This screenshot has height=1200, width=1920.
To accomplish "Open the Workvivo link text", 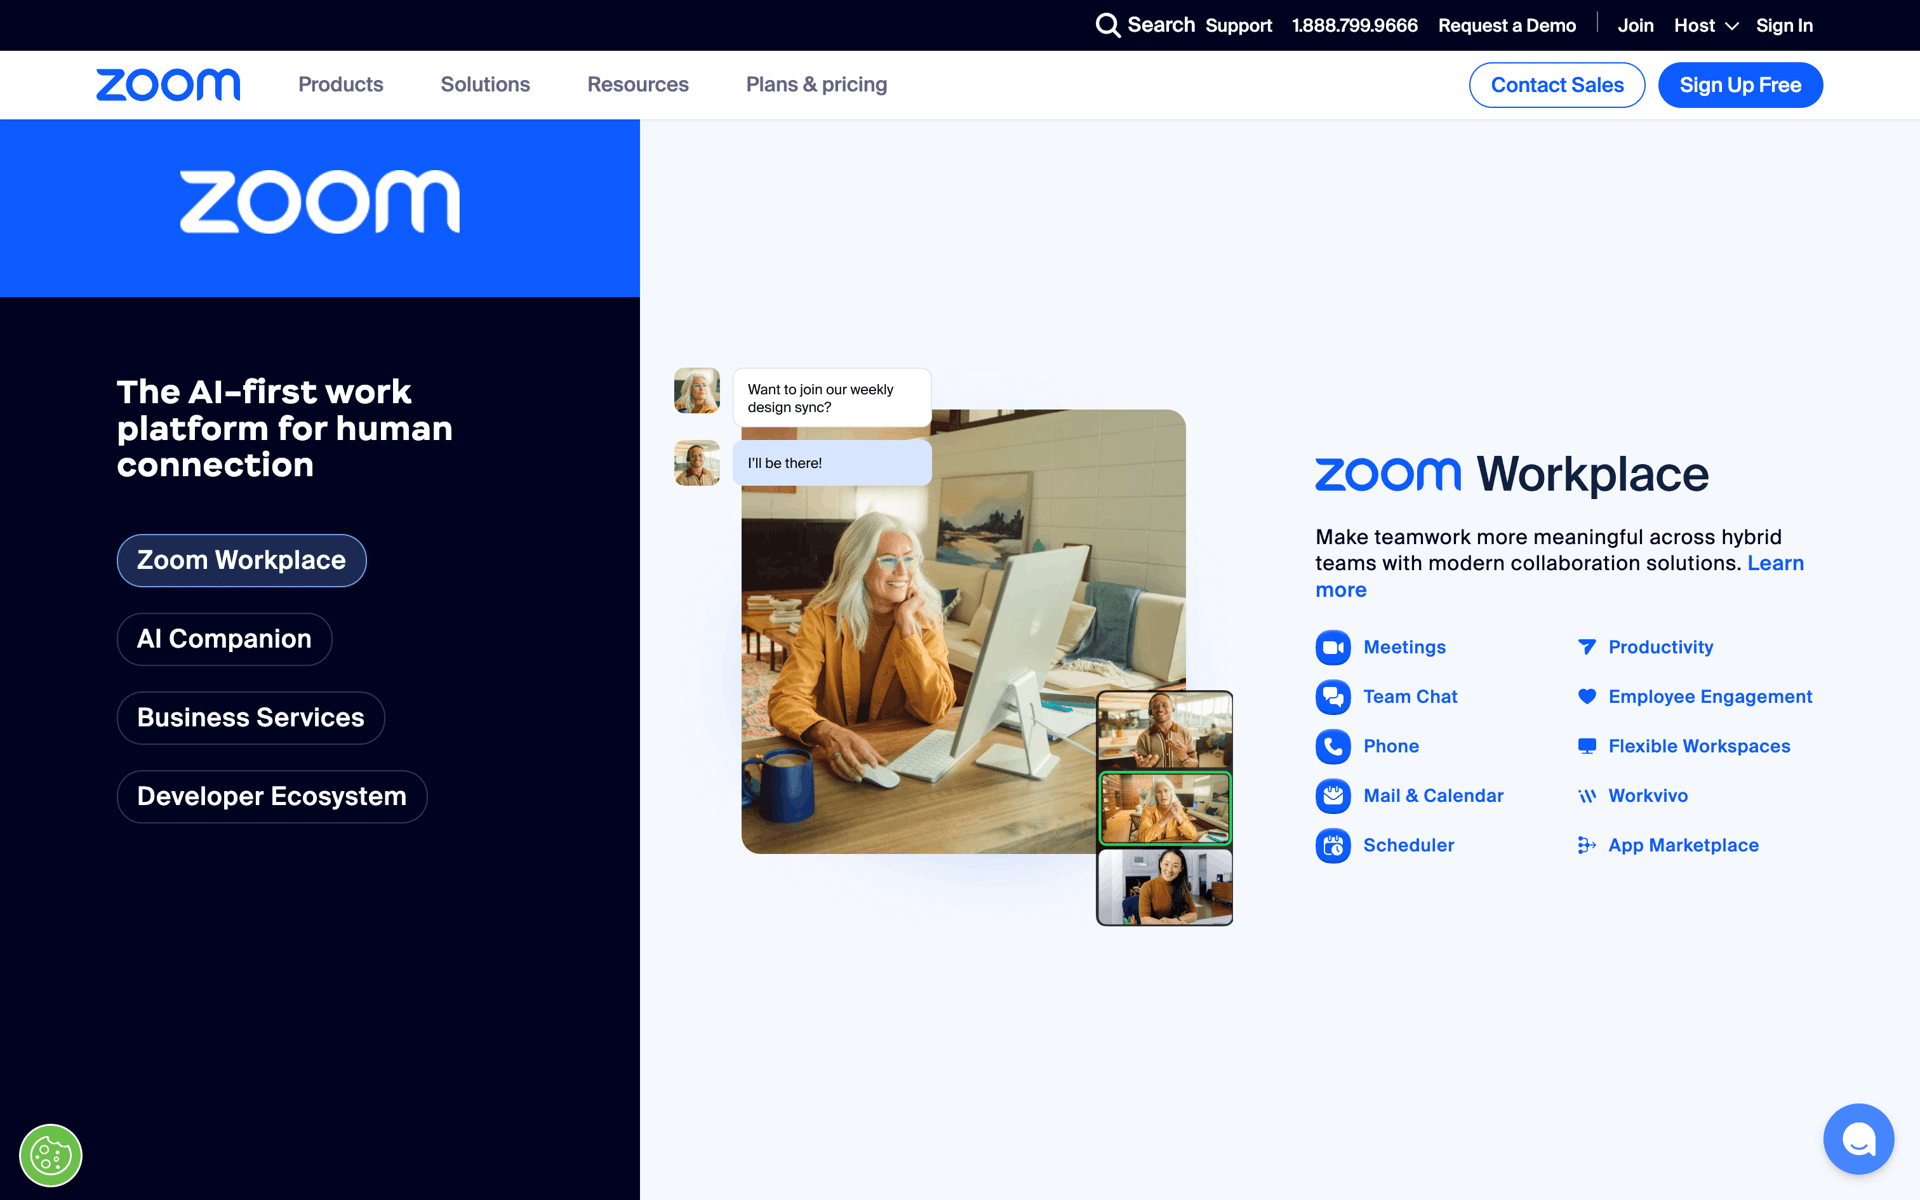I will [x=1648, y=796].
